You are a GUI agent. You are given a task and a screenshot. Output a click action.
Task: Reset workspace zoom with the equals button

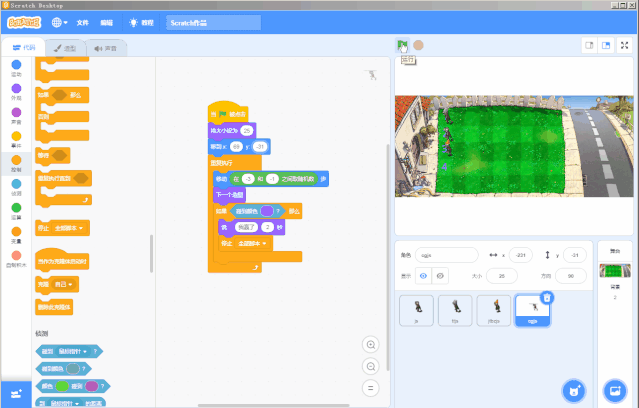[370, 388]
